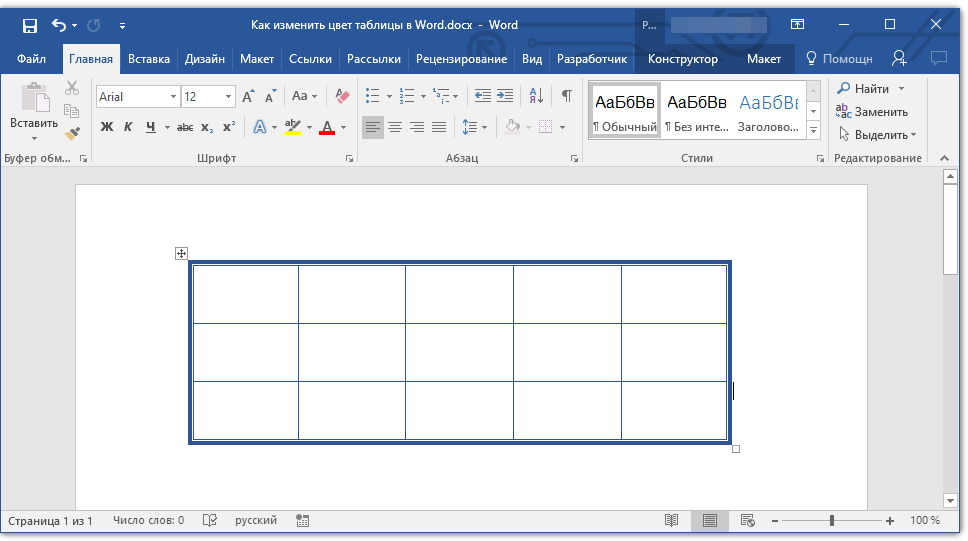This screenshot has height=541, width=968.
Task: Switch to the Вставка tab
Action: tap(149, 59)
